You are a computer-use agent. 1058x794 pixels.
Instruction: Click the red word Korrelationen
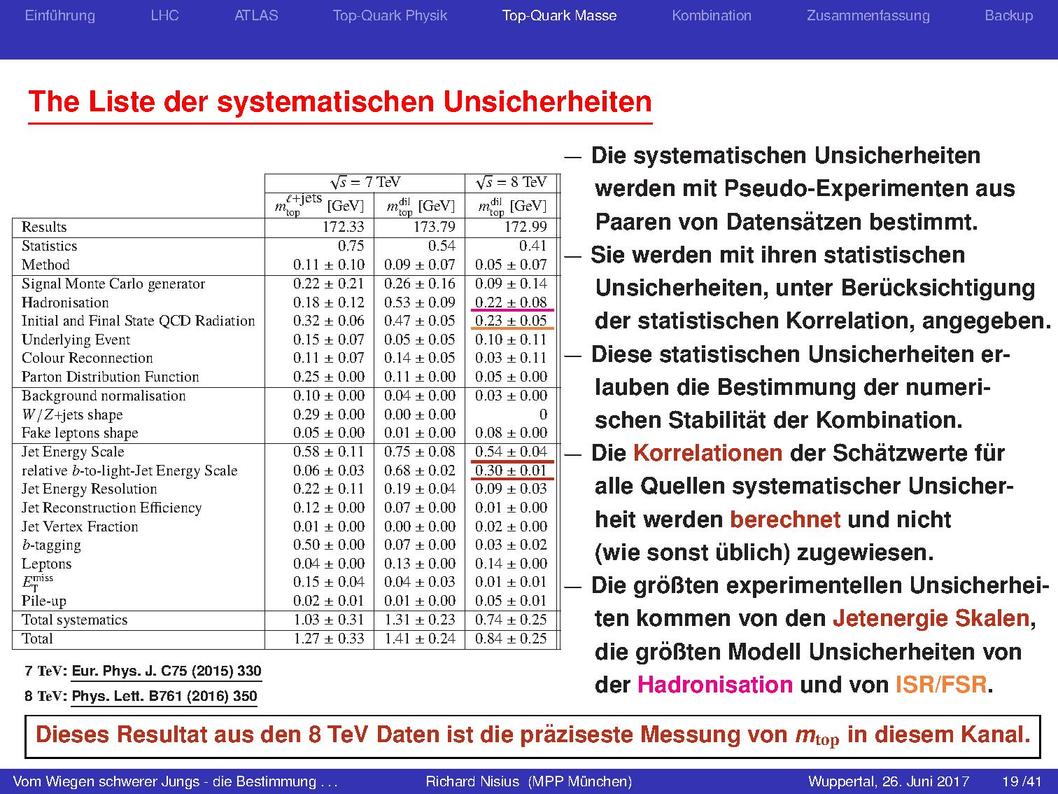click(708, 453)
